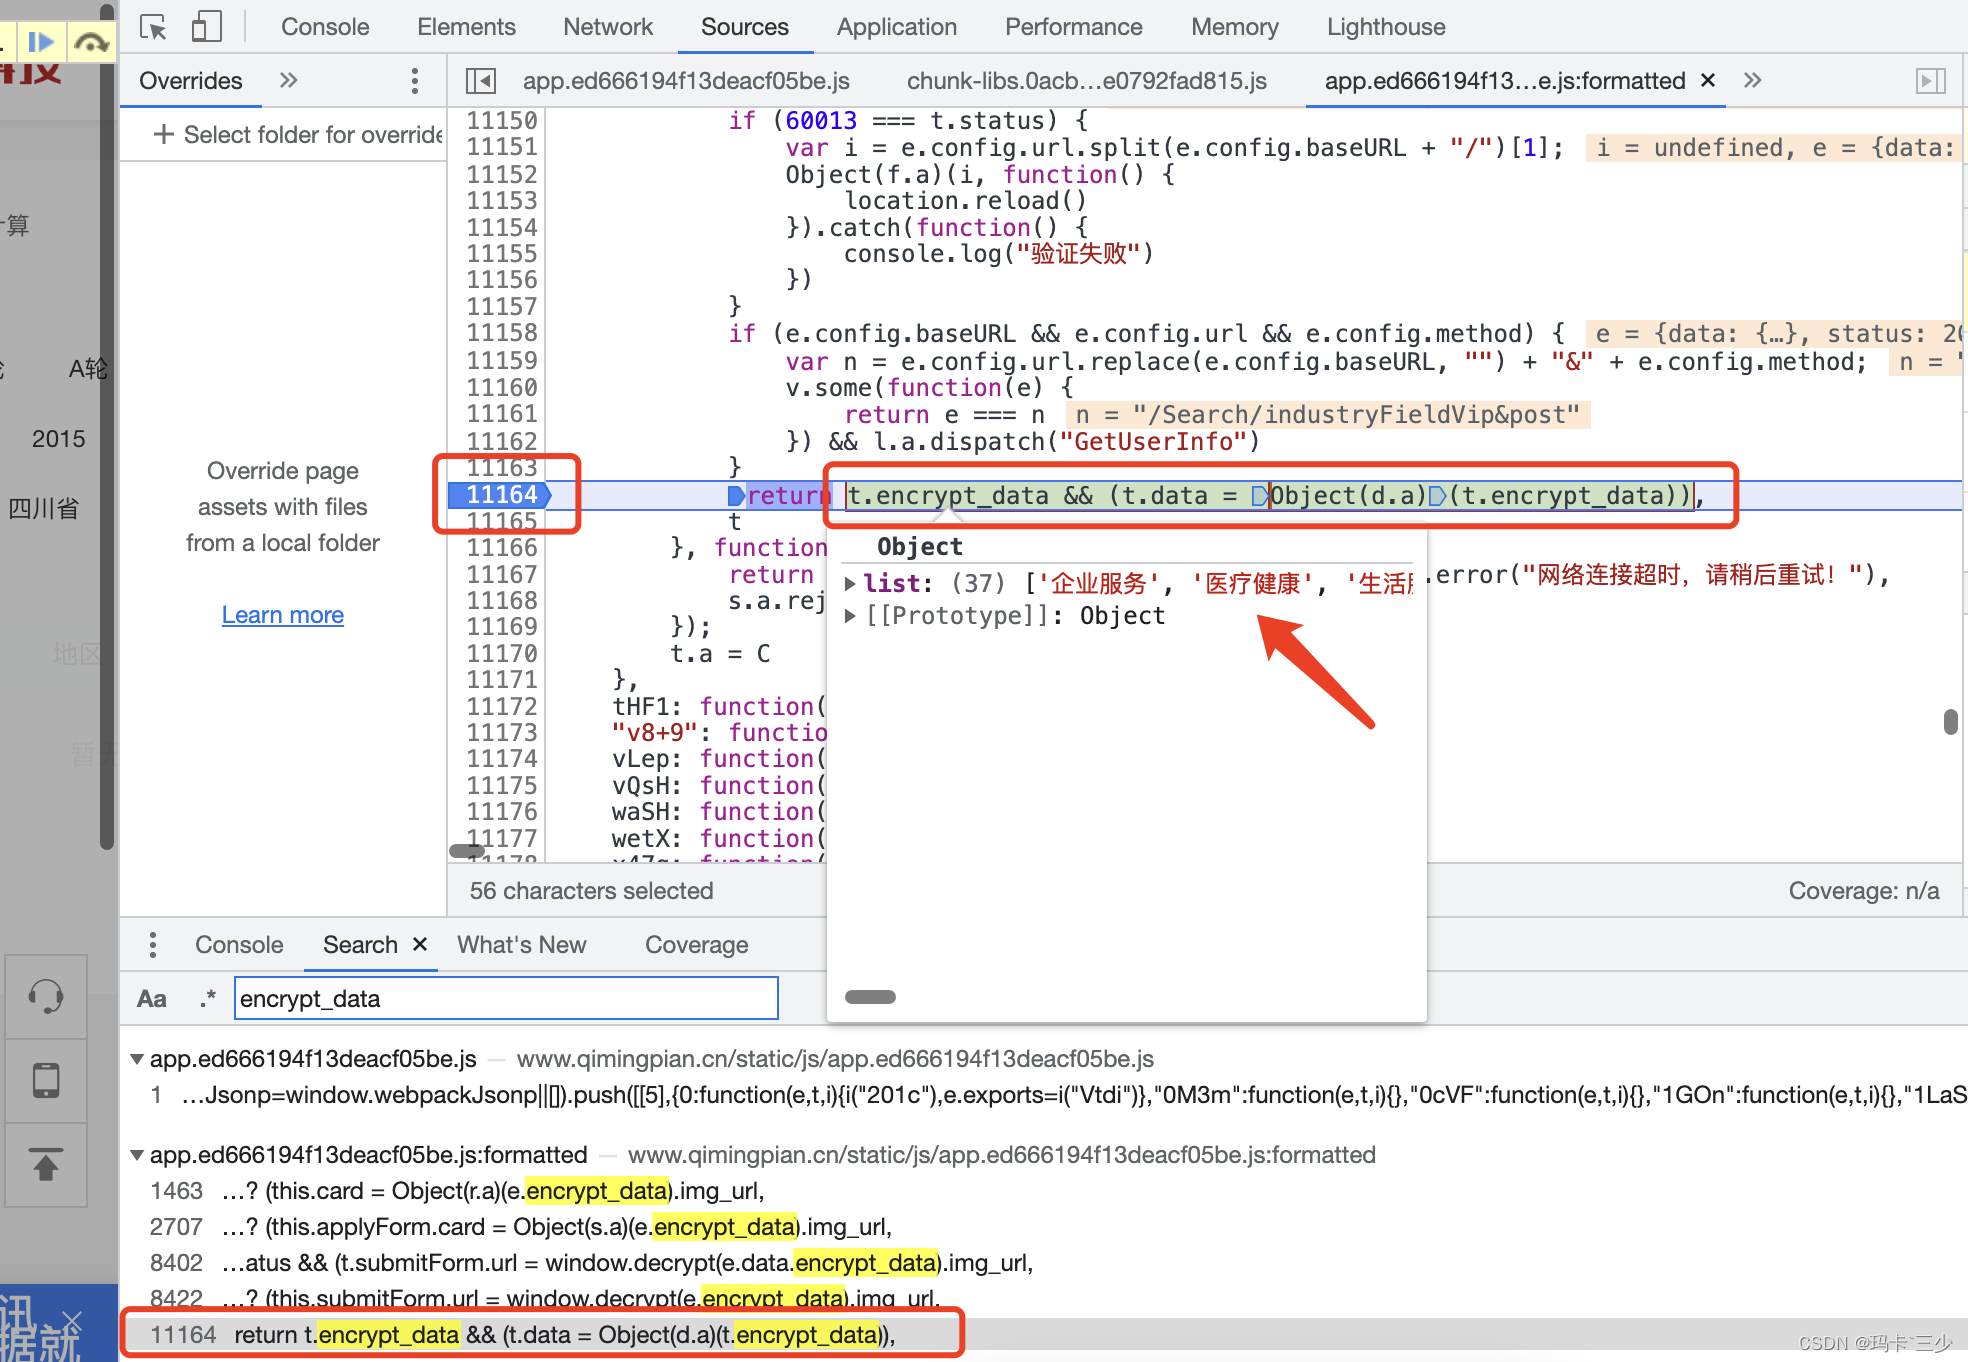Image resolution: width=1968 pixels, height=1362 pixels.
Task: Toggle breakpoint on line 11165
Action: [502, 521]
